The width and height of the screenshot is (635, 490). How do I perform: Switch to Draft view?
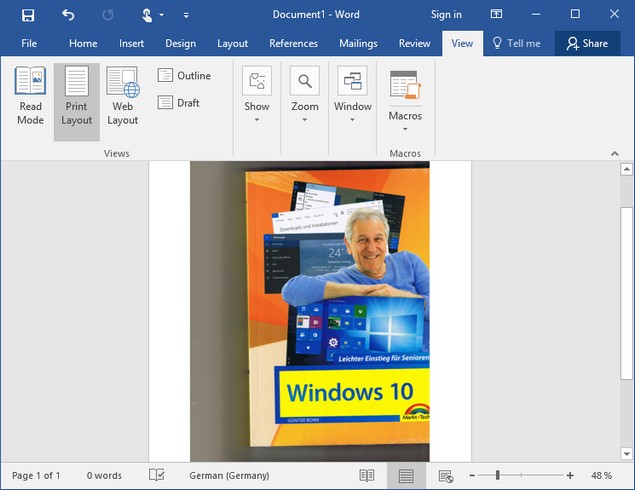pyautogui.click(x=179, y=102)
